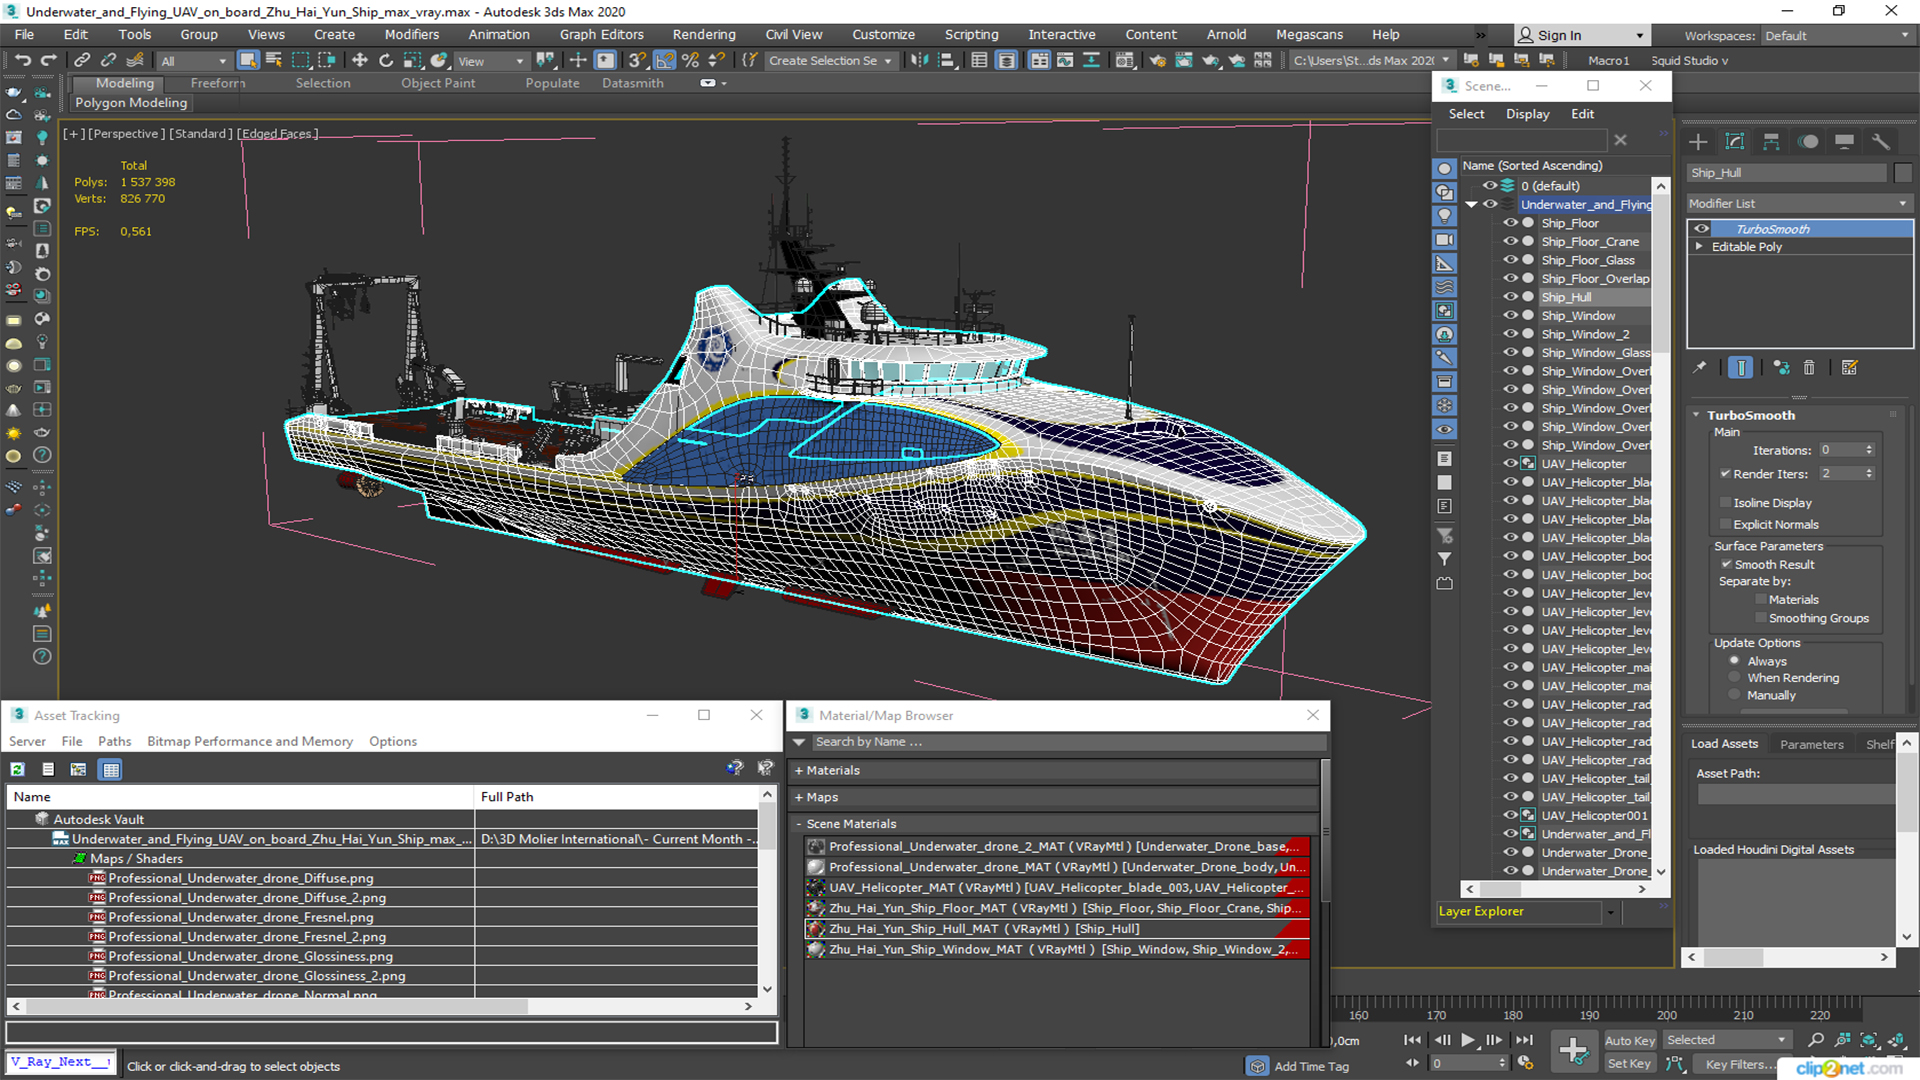Click Remove modifier trash icon
The height and width of the screenshot is (1080, 1920).
tap(1809, 368)
